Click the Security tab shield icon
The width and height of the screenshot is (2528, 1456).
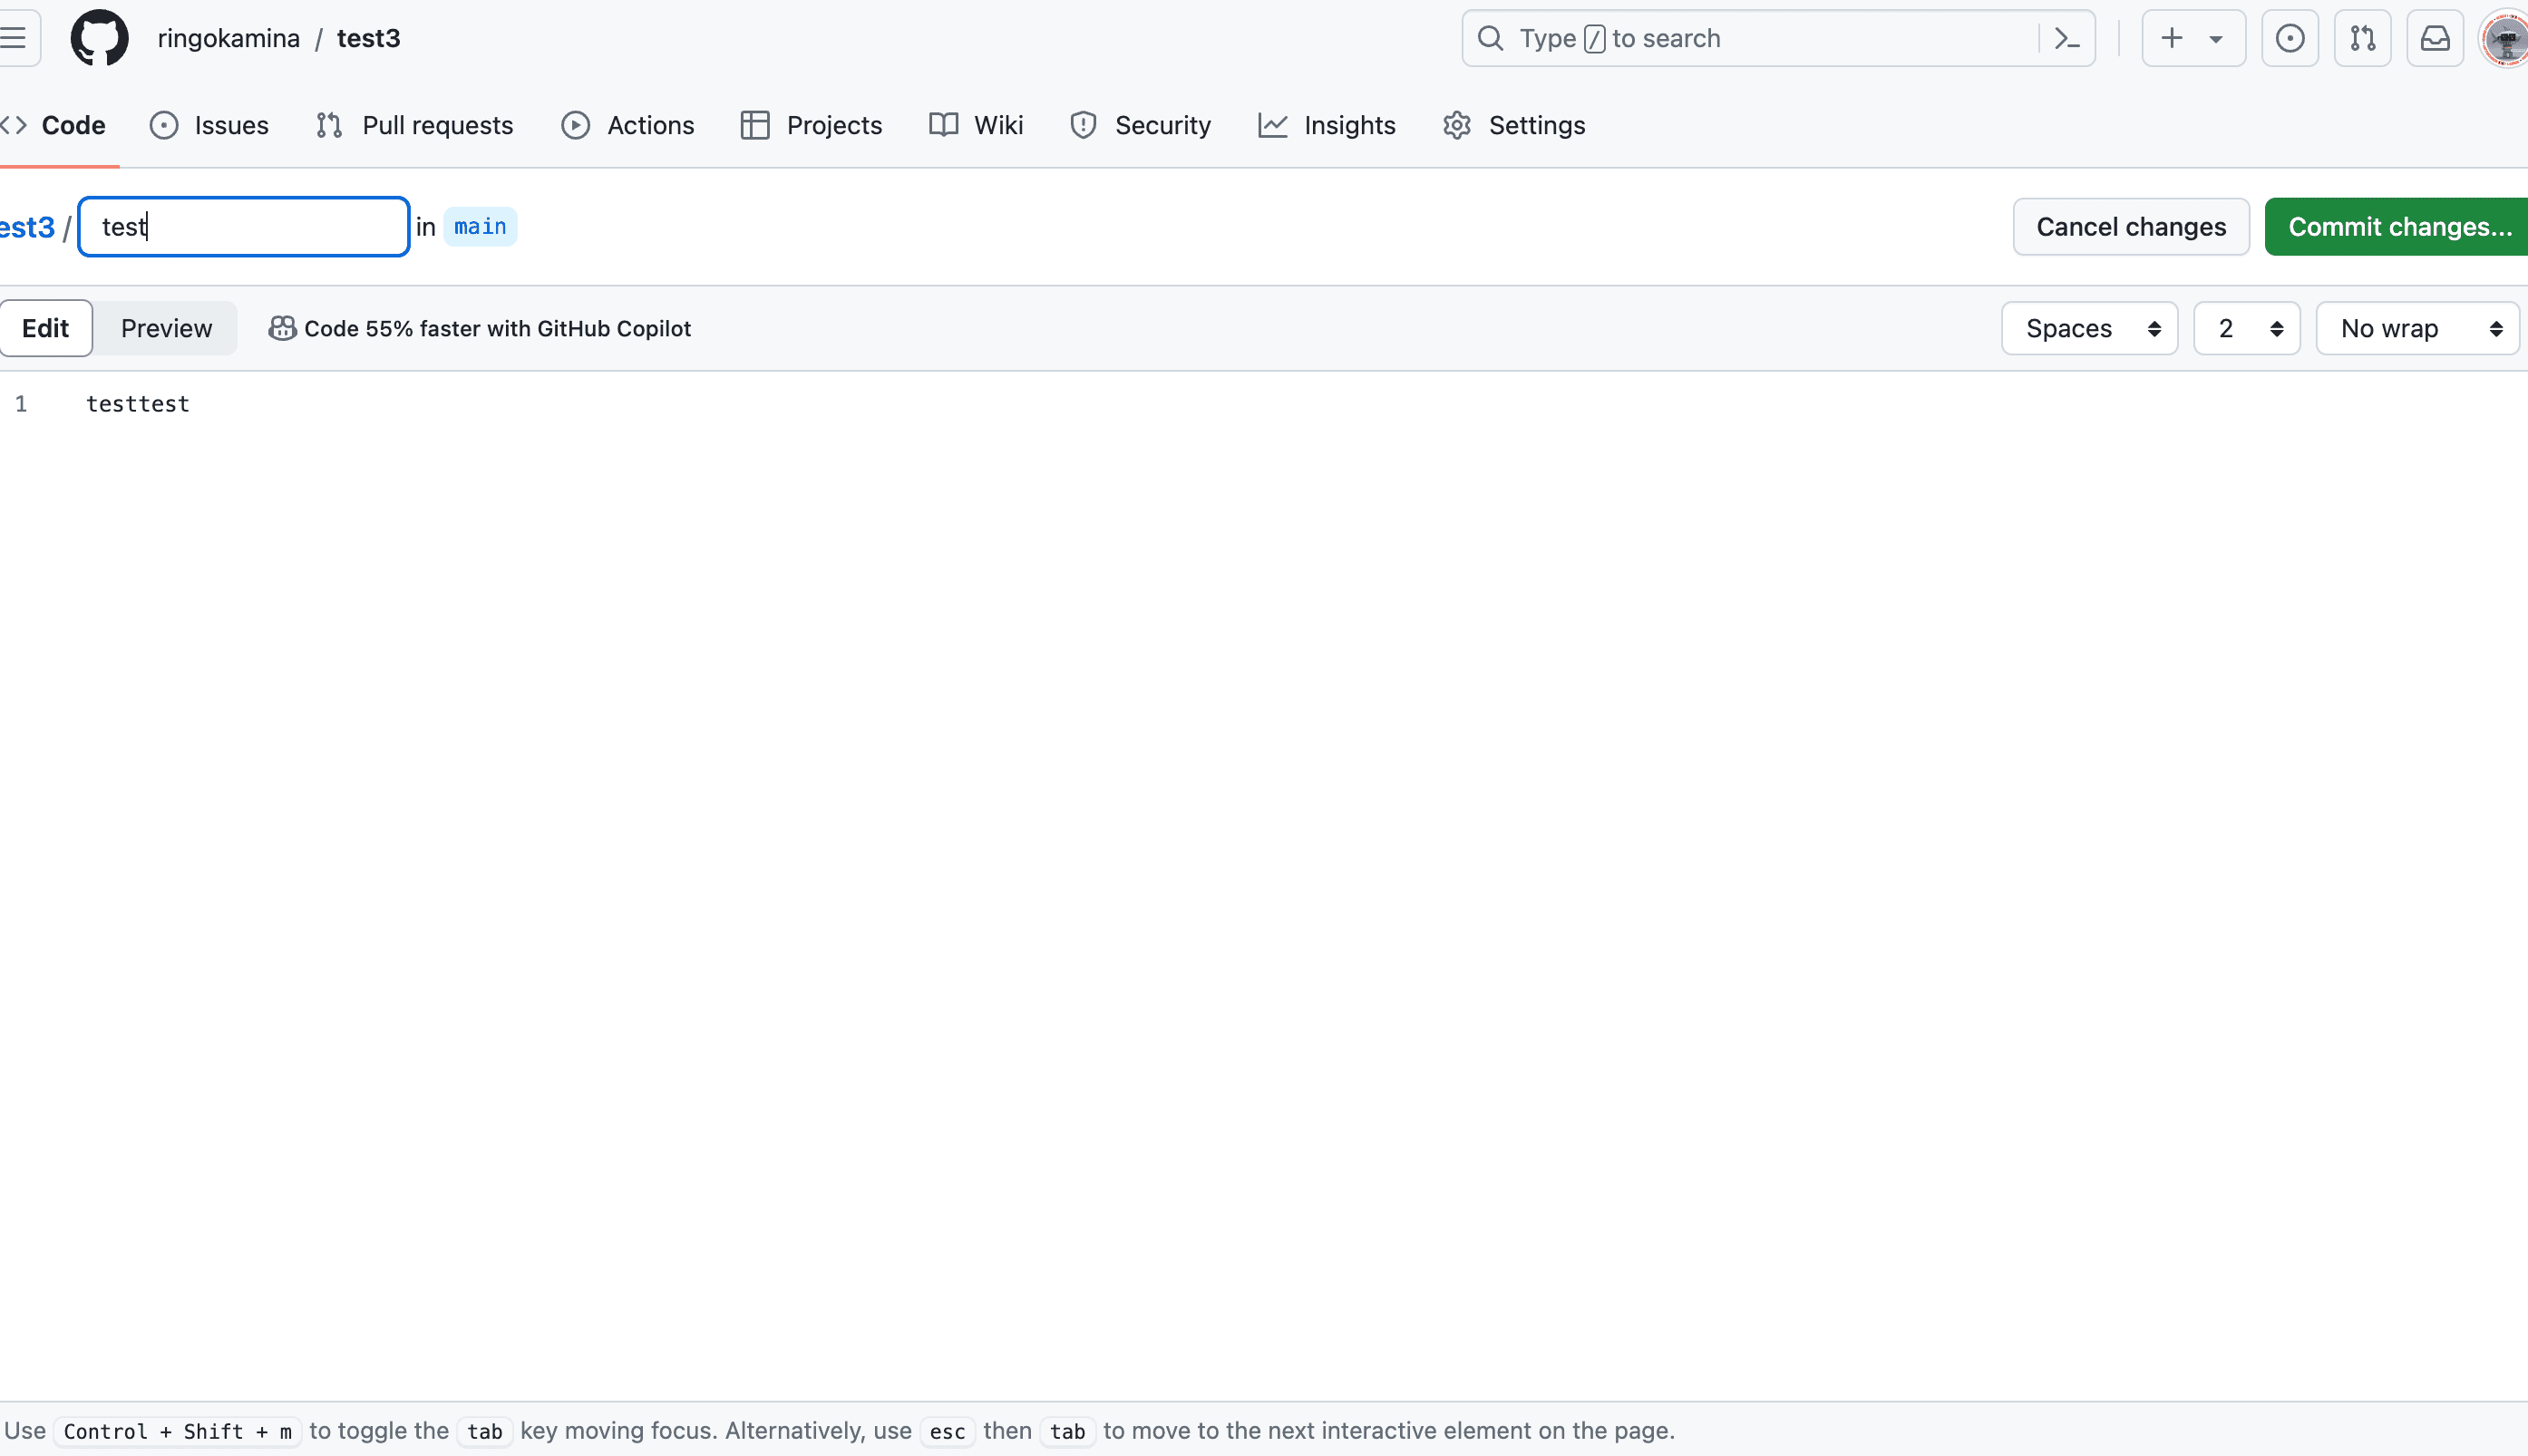(x=1083, y=125)
